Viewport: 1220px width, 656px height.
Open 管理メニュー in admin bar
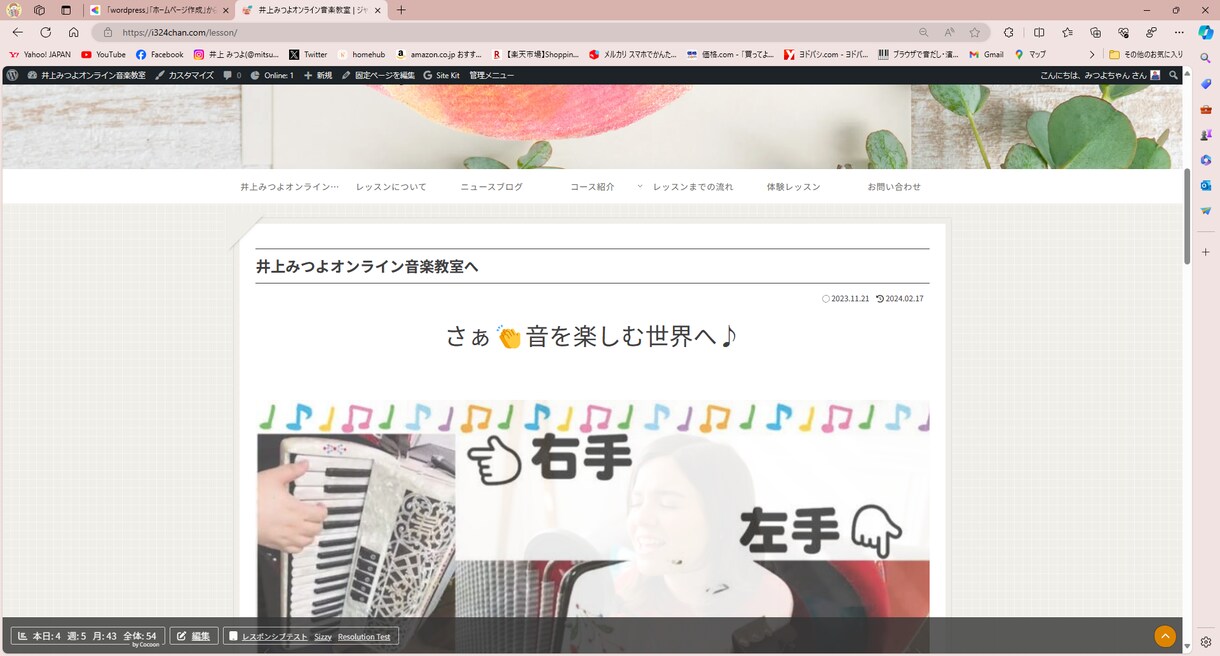[x=491, y=75]
